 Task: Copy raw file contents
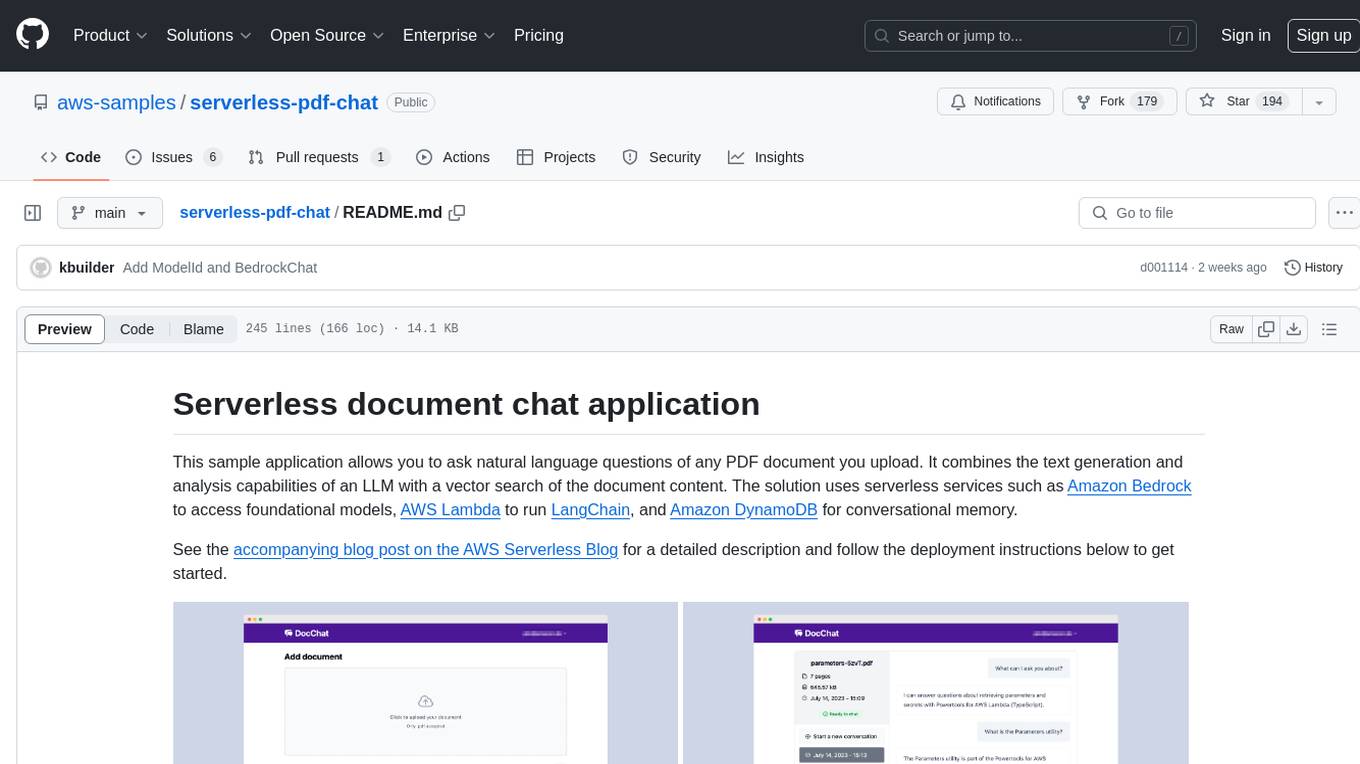tap(1266, 329)
